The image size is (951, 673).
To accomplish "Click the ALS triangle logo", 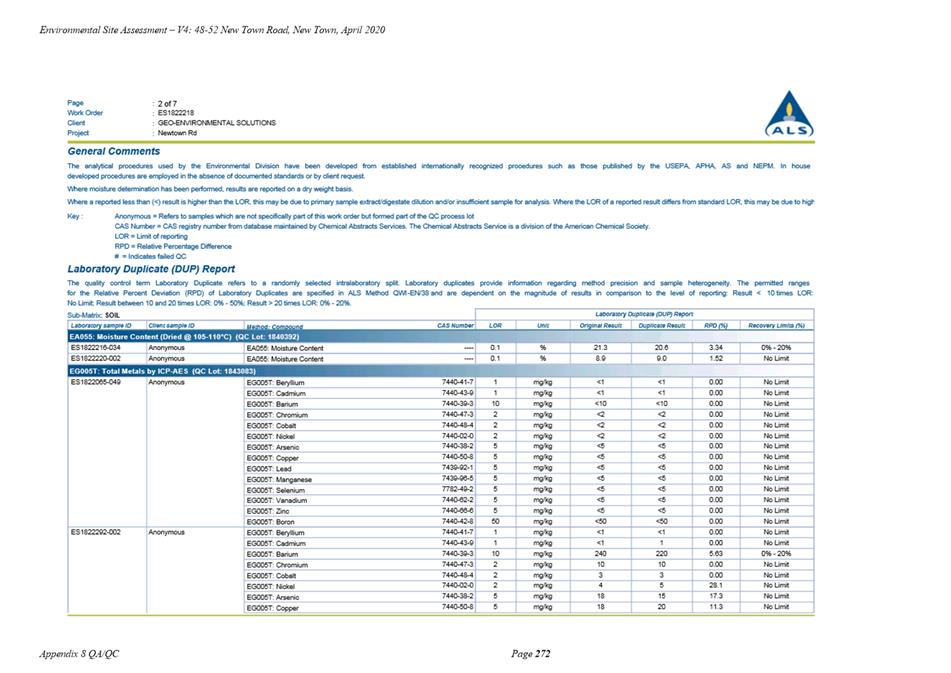I will (789, 114).
